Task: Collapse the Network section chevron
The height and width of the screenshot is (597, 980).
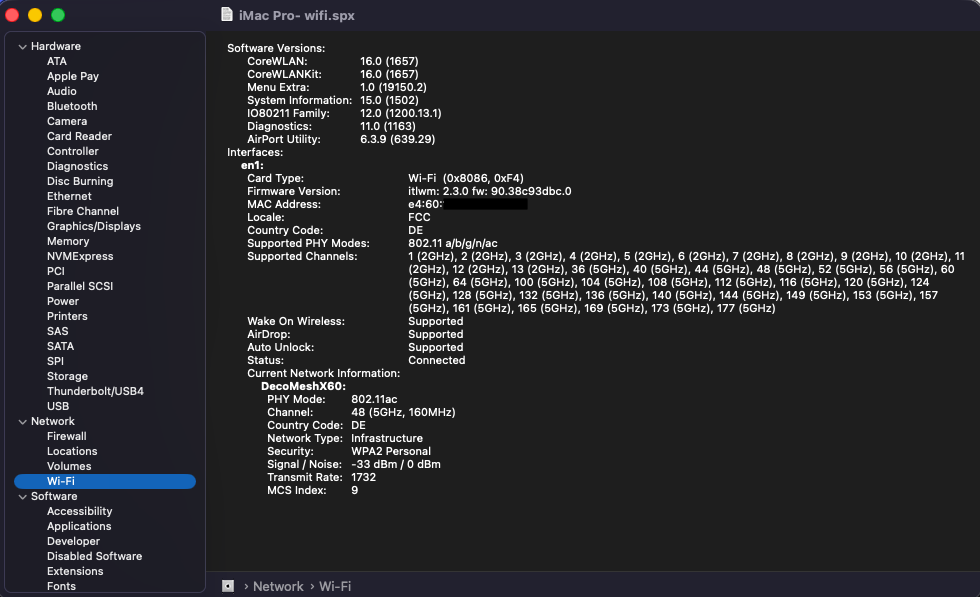Action: [x=22, y=422]
